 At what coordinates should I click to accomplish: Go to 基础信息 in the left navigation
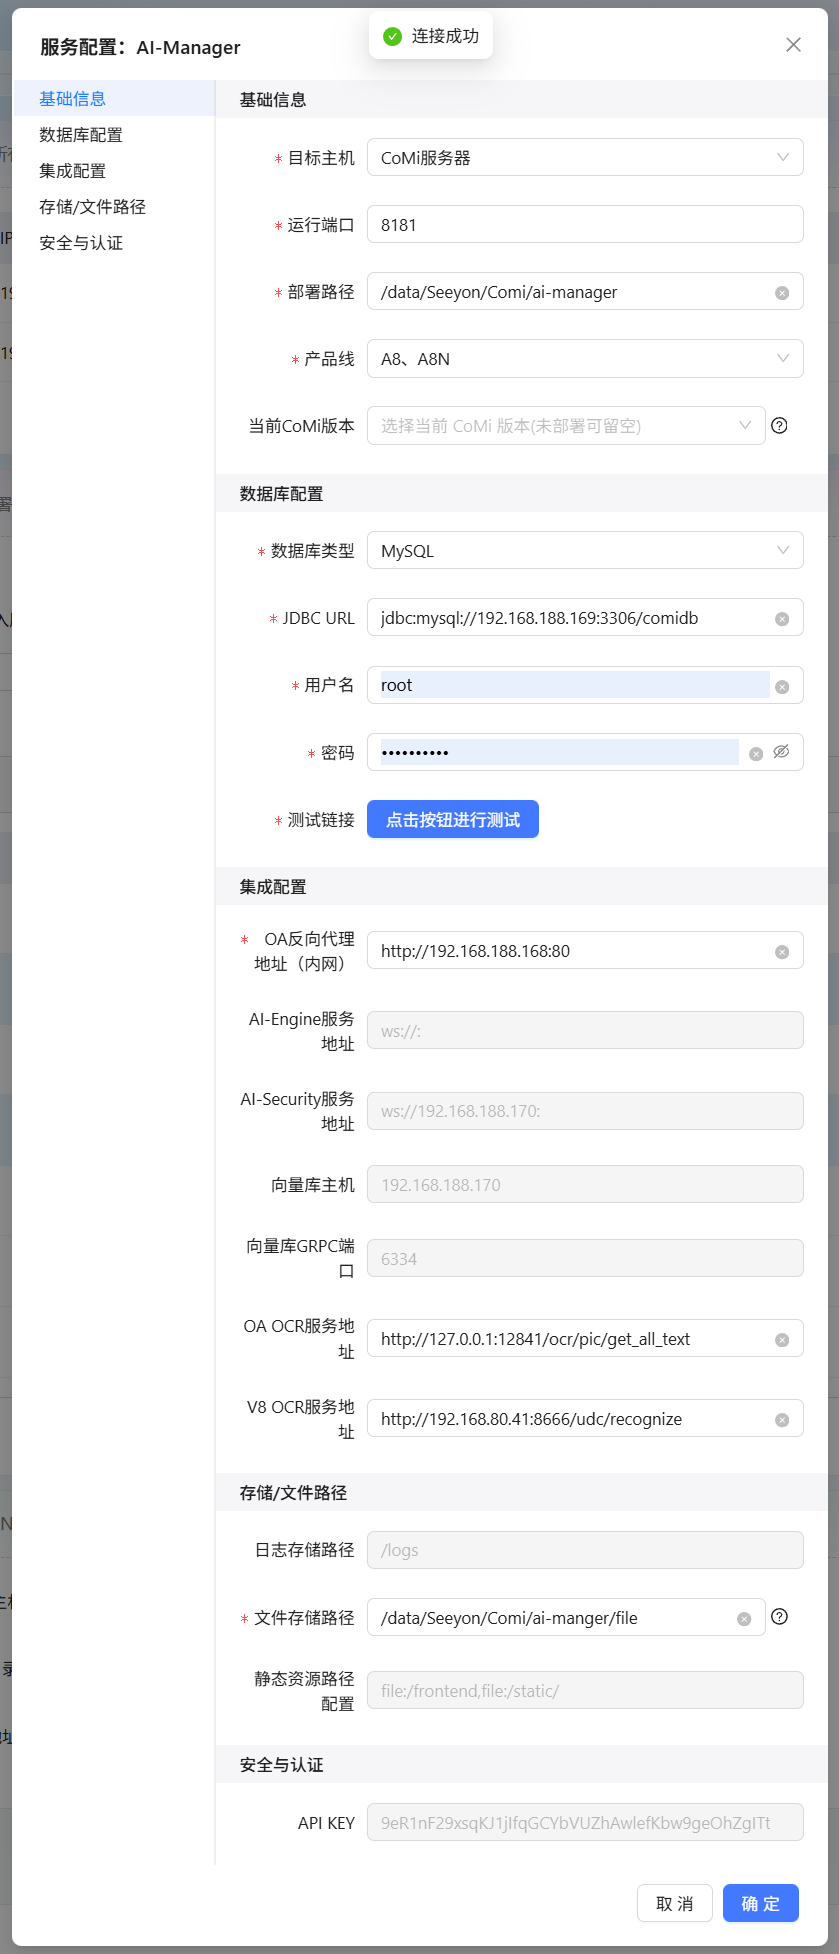coord(114,98)
